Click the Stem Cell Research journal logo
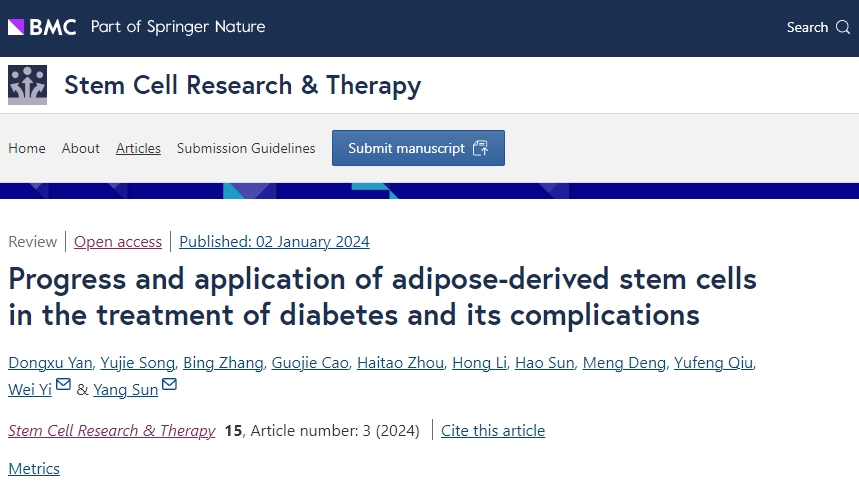The height and width of the screenshot is (487, 859). 28,85
